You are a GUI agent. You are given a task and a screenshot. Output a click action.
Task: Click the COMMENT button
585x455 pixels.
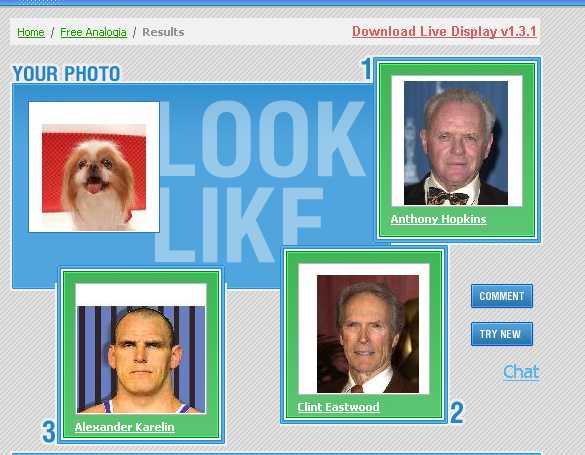[502, 296]
